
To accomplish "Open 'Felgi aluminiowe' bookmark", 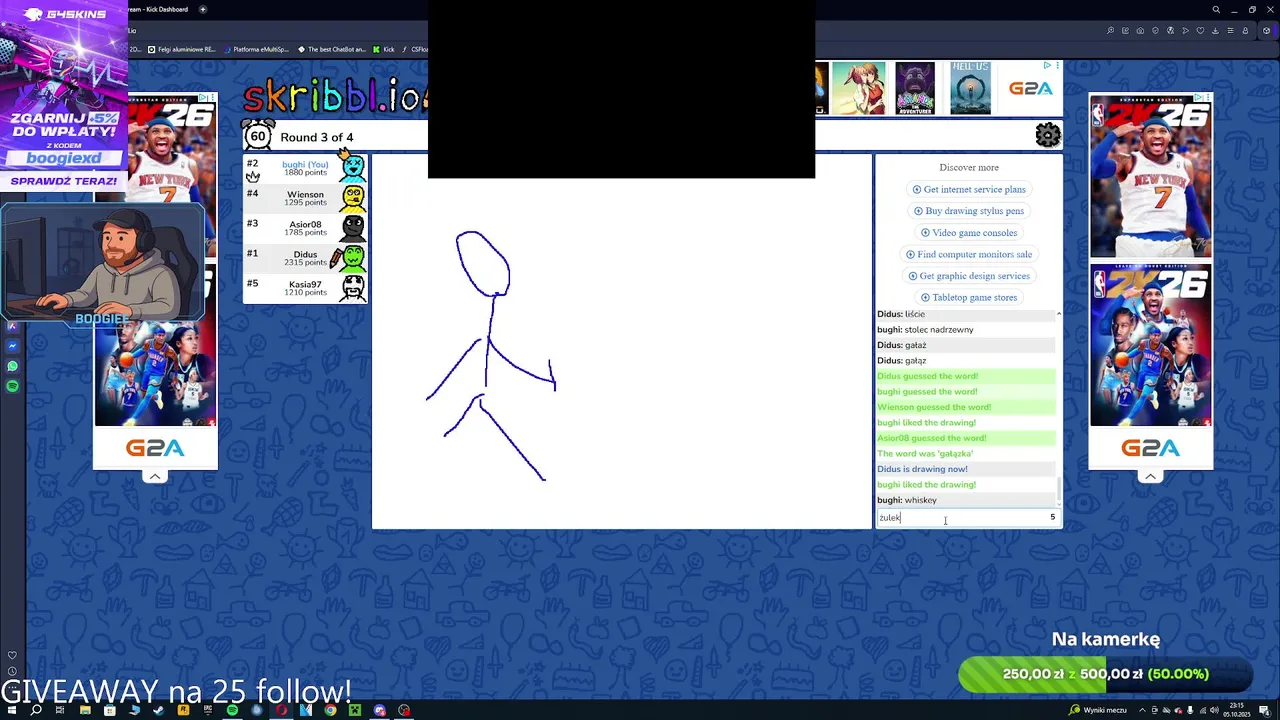I will (x=182, y=49).
